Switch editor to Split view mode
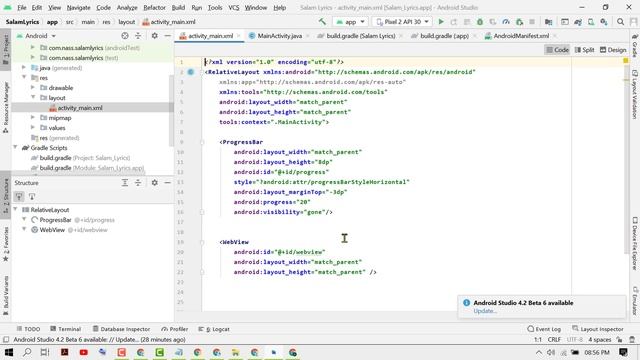Image resolution: width=640 pixels, height=360 pixels. coord(584,50)
